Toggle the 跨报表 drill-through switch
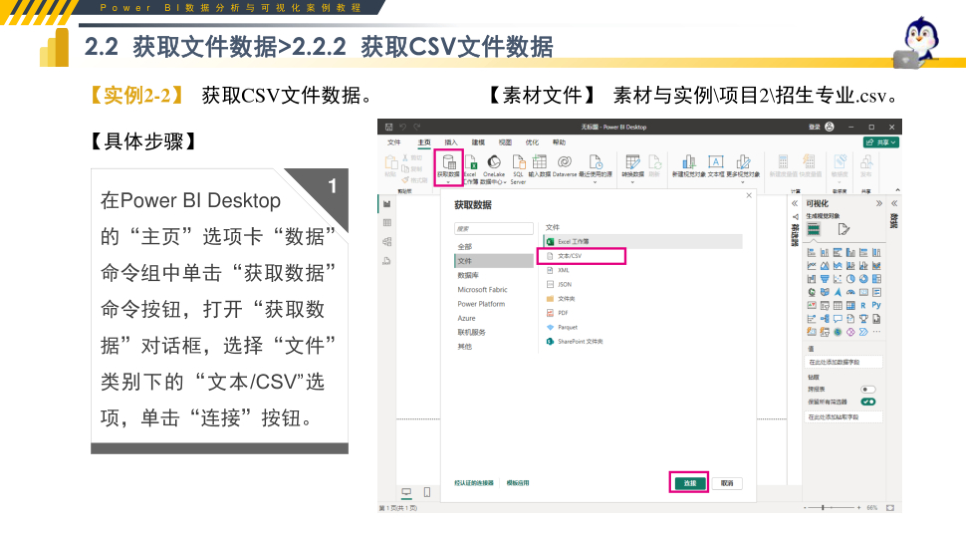This screenshot has width=966, height=544. (x=868, y=389)
